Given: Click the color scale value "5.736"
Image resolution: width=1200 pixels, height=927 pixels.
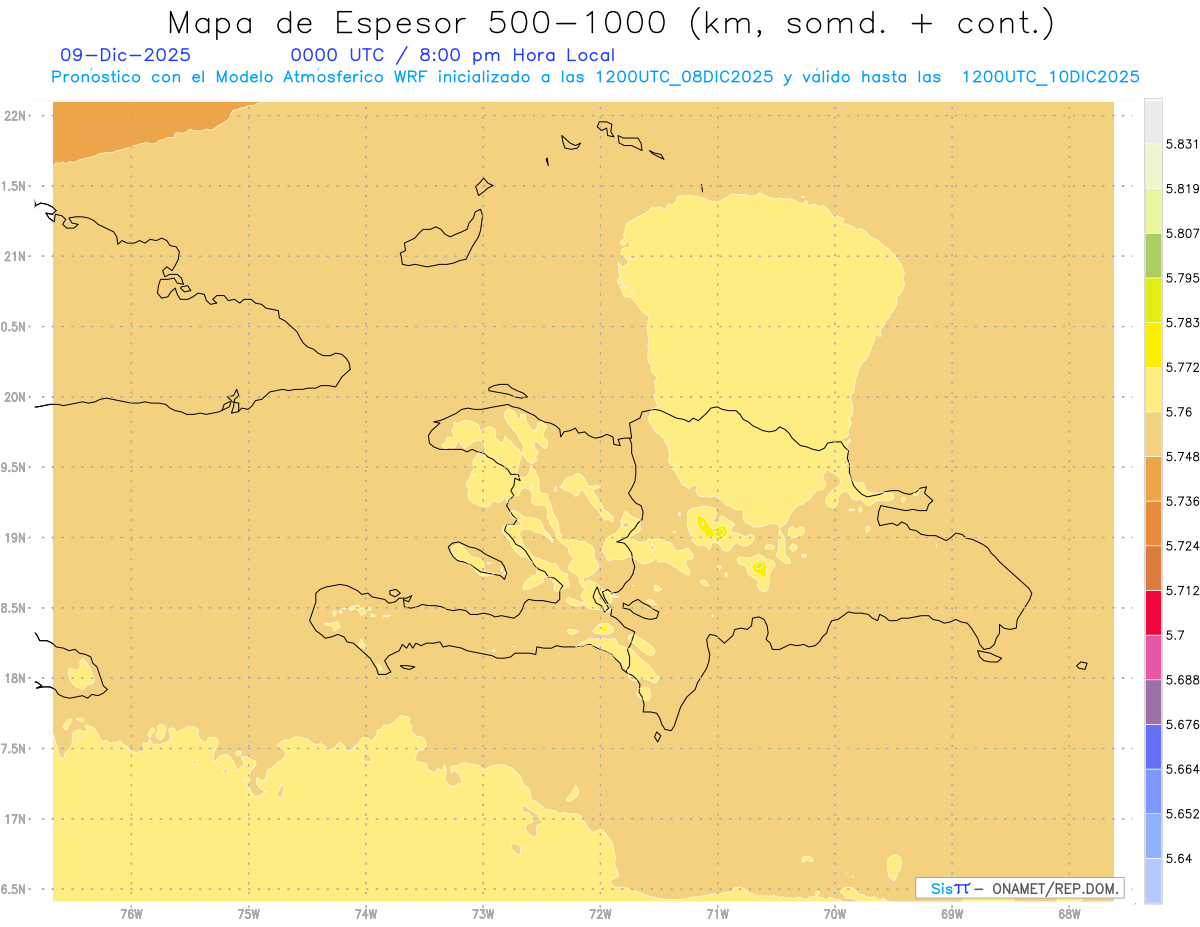Looking at the screenshot, I should pos(1182,501).
